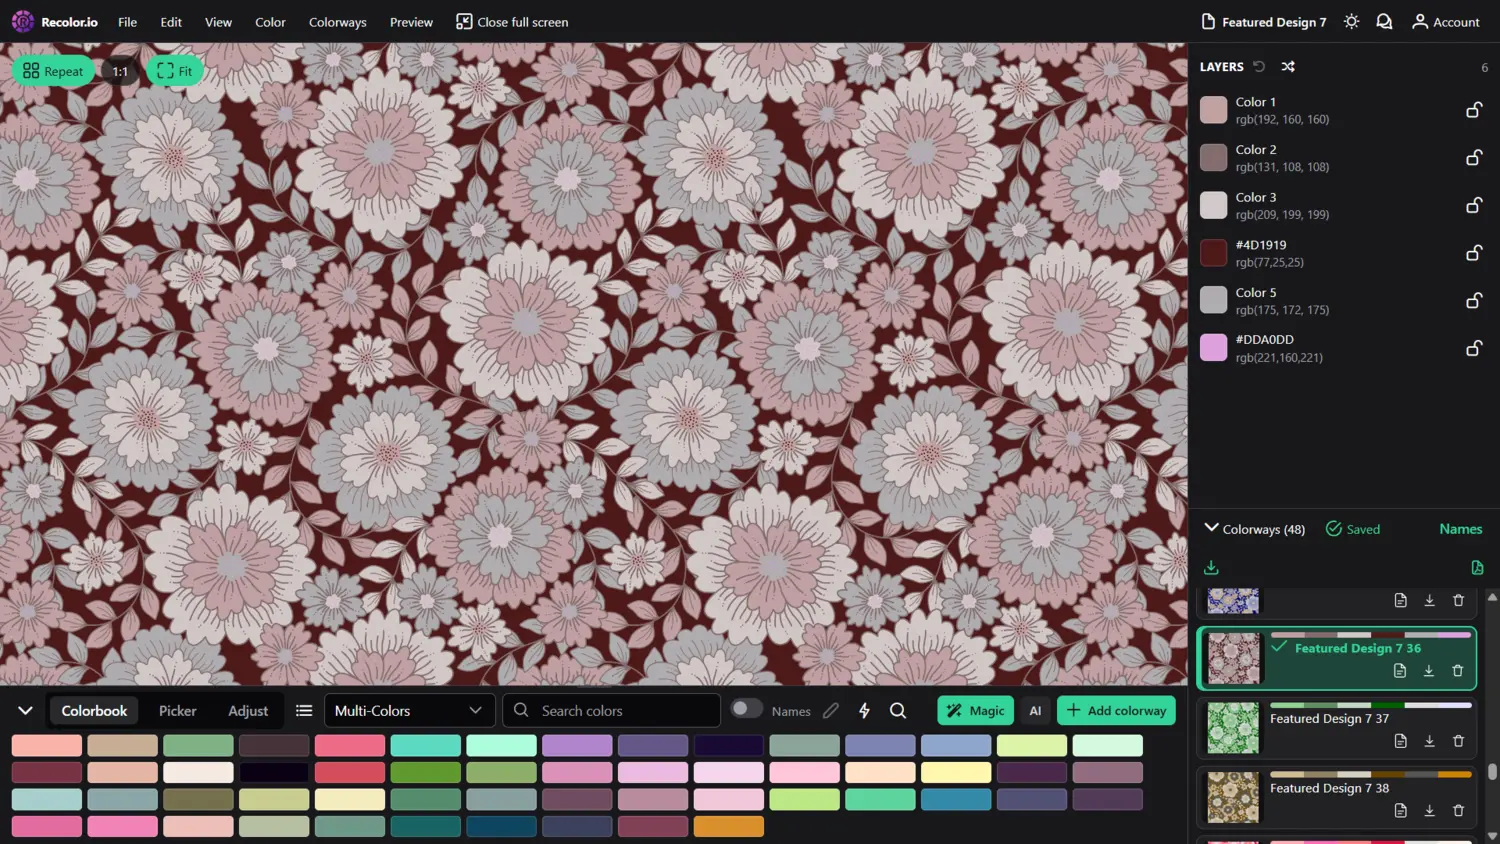Click the Recolor.io logo
Screen dimensions: 1500x844
(55, 21)
